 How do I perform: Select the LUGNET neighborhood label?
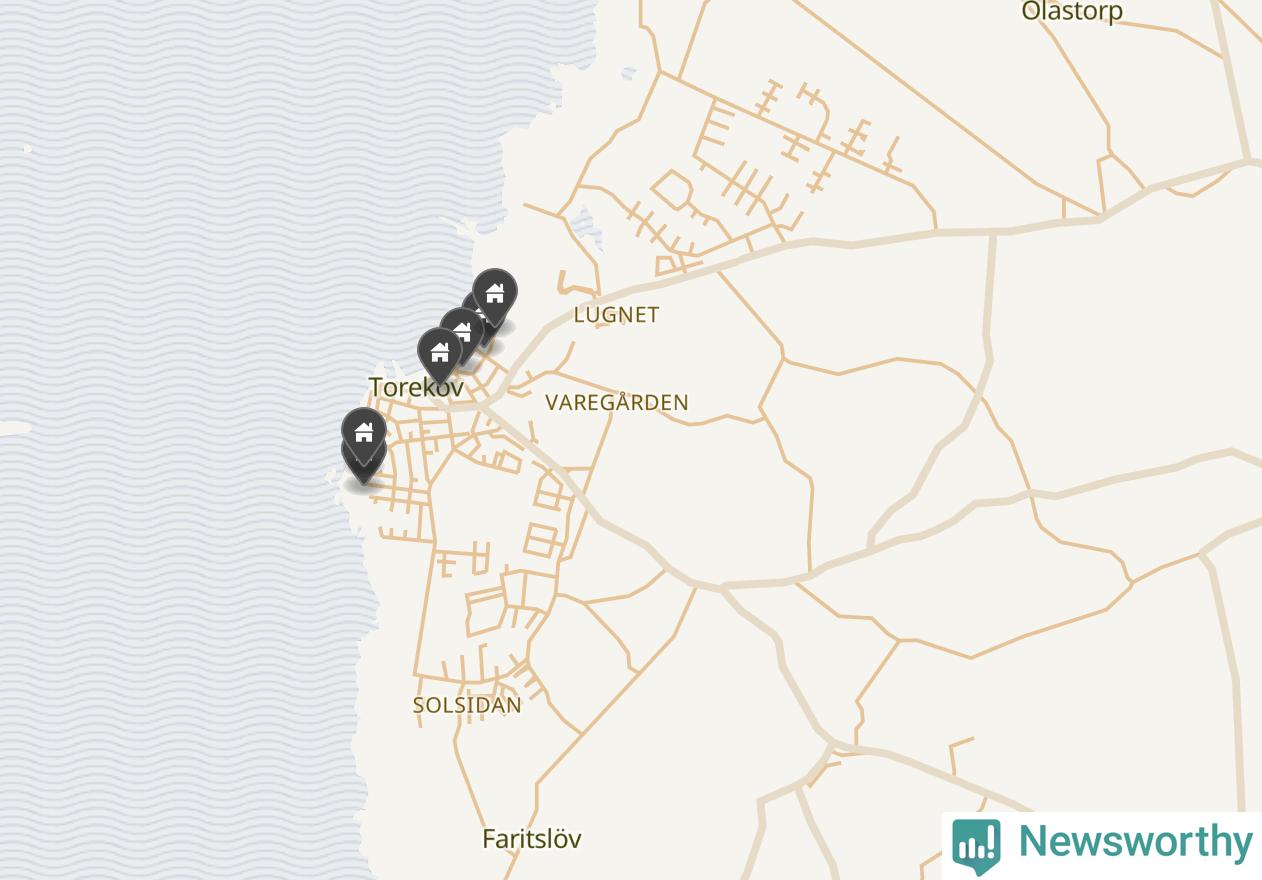pos(616,315)
